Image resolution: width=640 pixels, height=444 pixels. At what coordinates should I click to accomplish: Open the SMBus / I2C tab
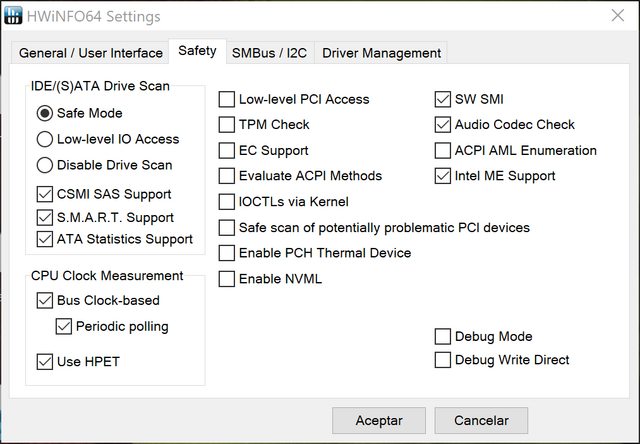tap(269, 53)
